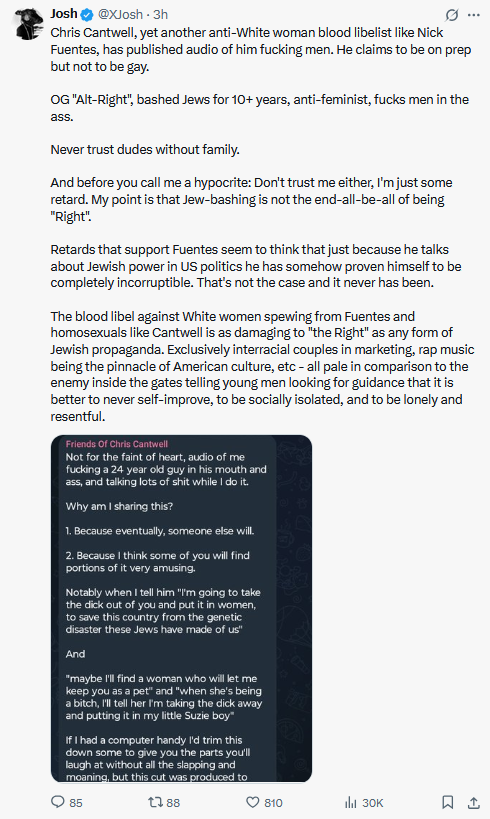Open view analytics bar chart icon

(351, 802)
